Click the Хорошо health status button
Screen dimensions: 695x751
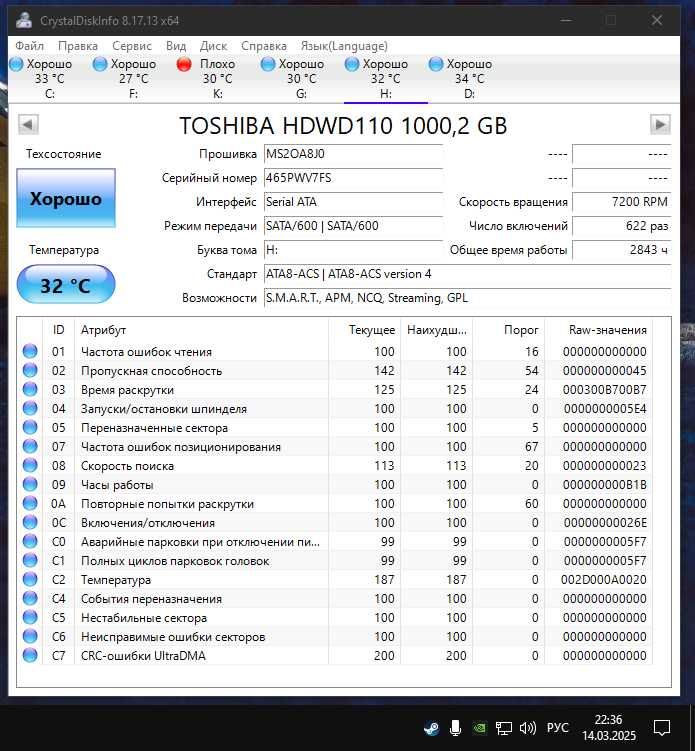[x=66, y=198]
